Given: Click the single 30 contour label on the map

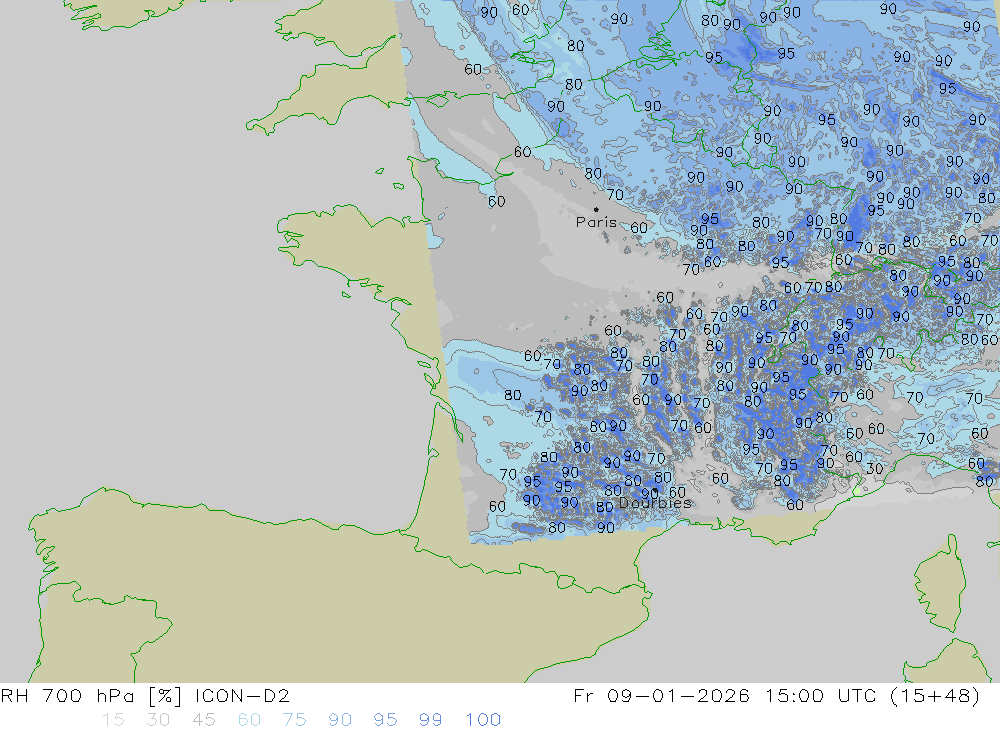Looking at the screenshot, I should tap(874, 468).
